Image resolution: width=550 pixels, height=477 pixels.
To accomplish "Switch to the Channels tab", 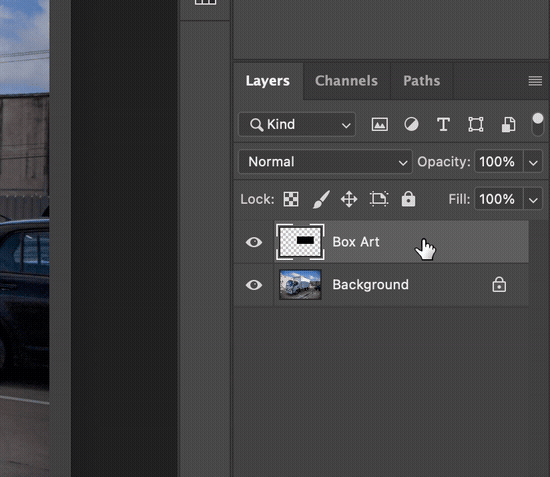I will tap(346, 81).
